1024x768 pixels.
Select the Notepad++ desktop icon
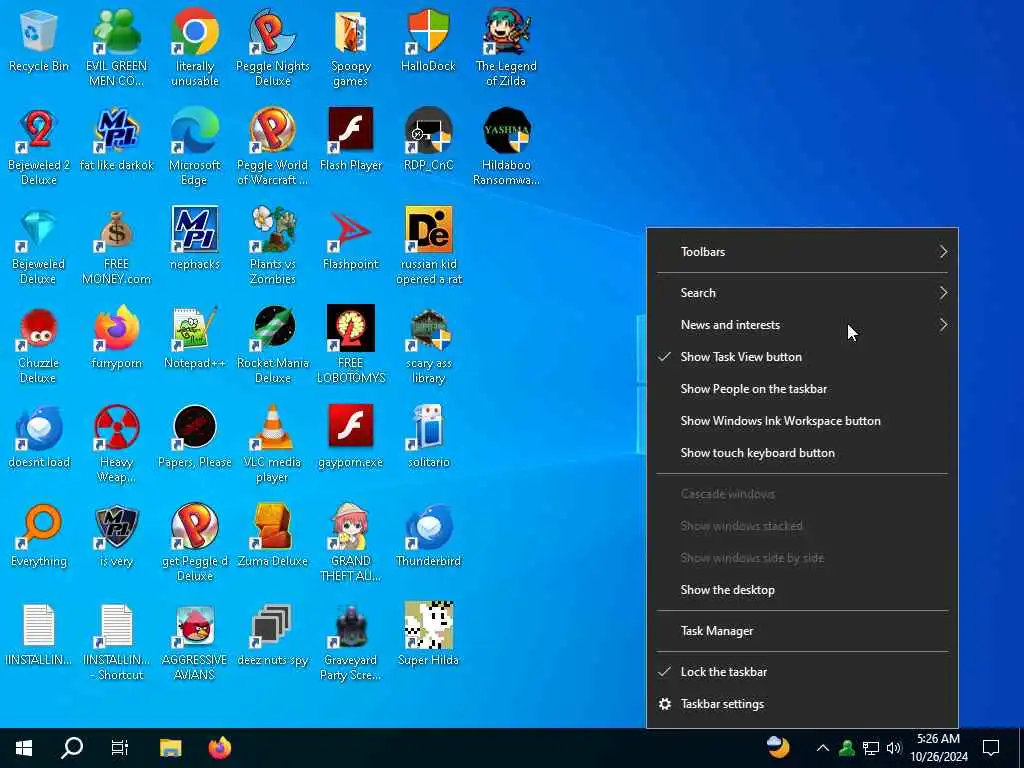tap(195, 328)
